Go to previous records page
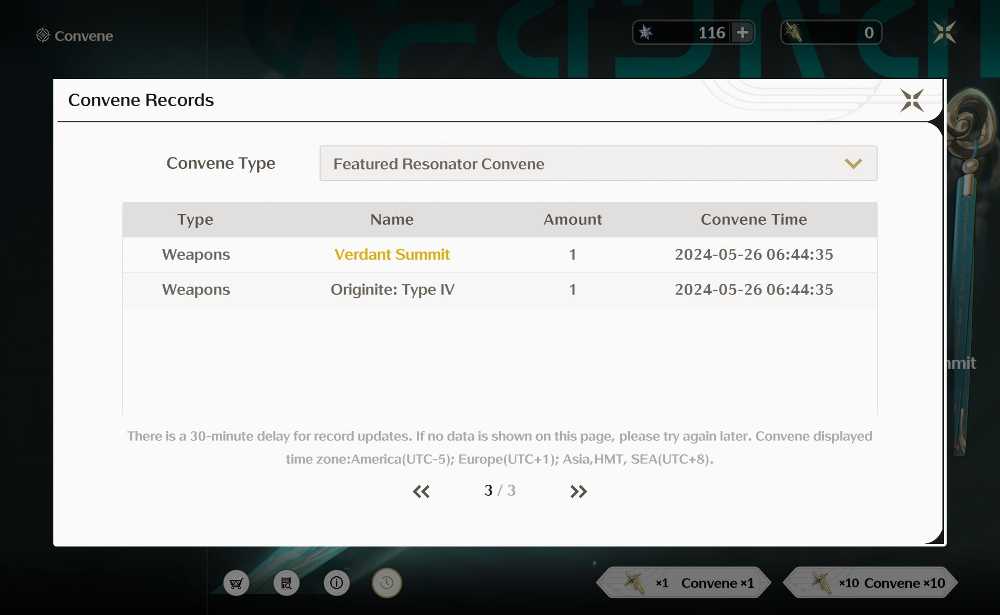 [x=421, y=491]
